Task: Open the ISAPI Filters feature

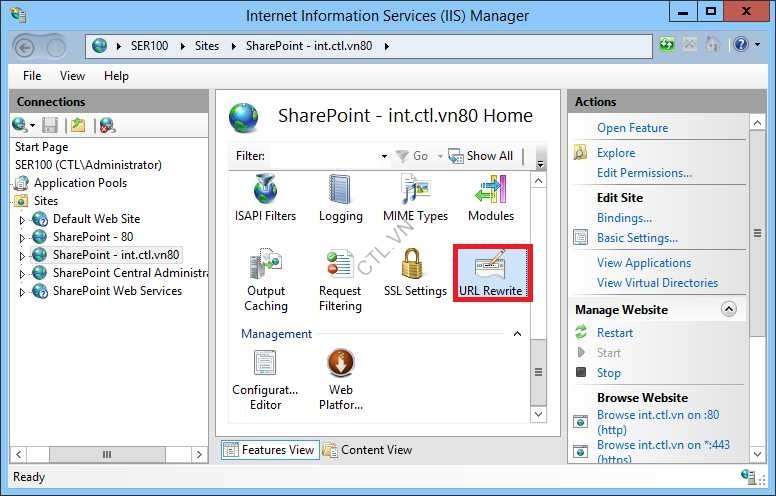Action: point(265,198)
